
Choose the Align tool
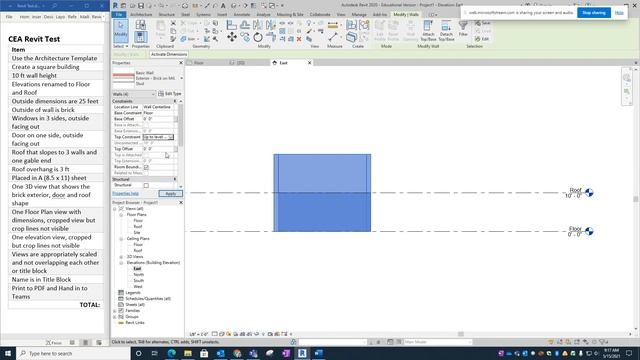(x=231, y=25)
